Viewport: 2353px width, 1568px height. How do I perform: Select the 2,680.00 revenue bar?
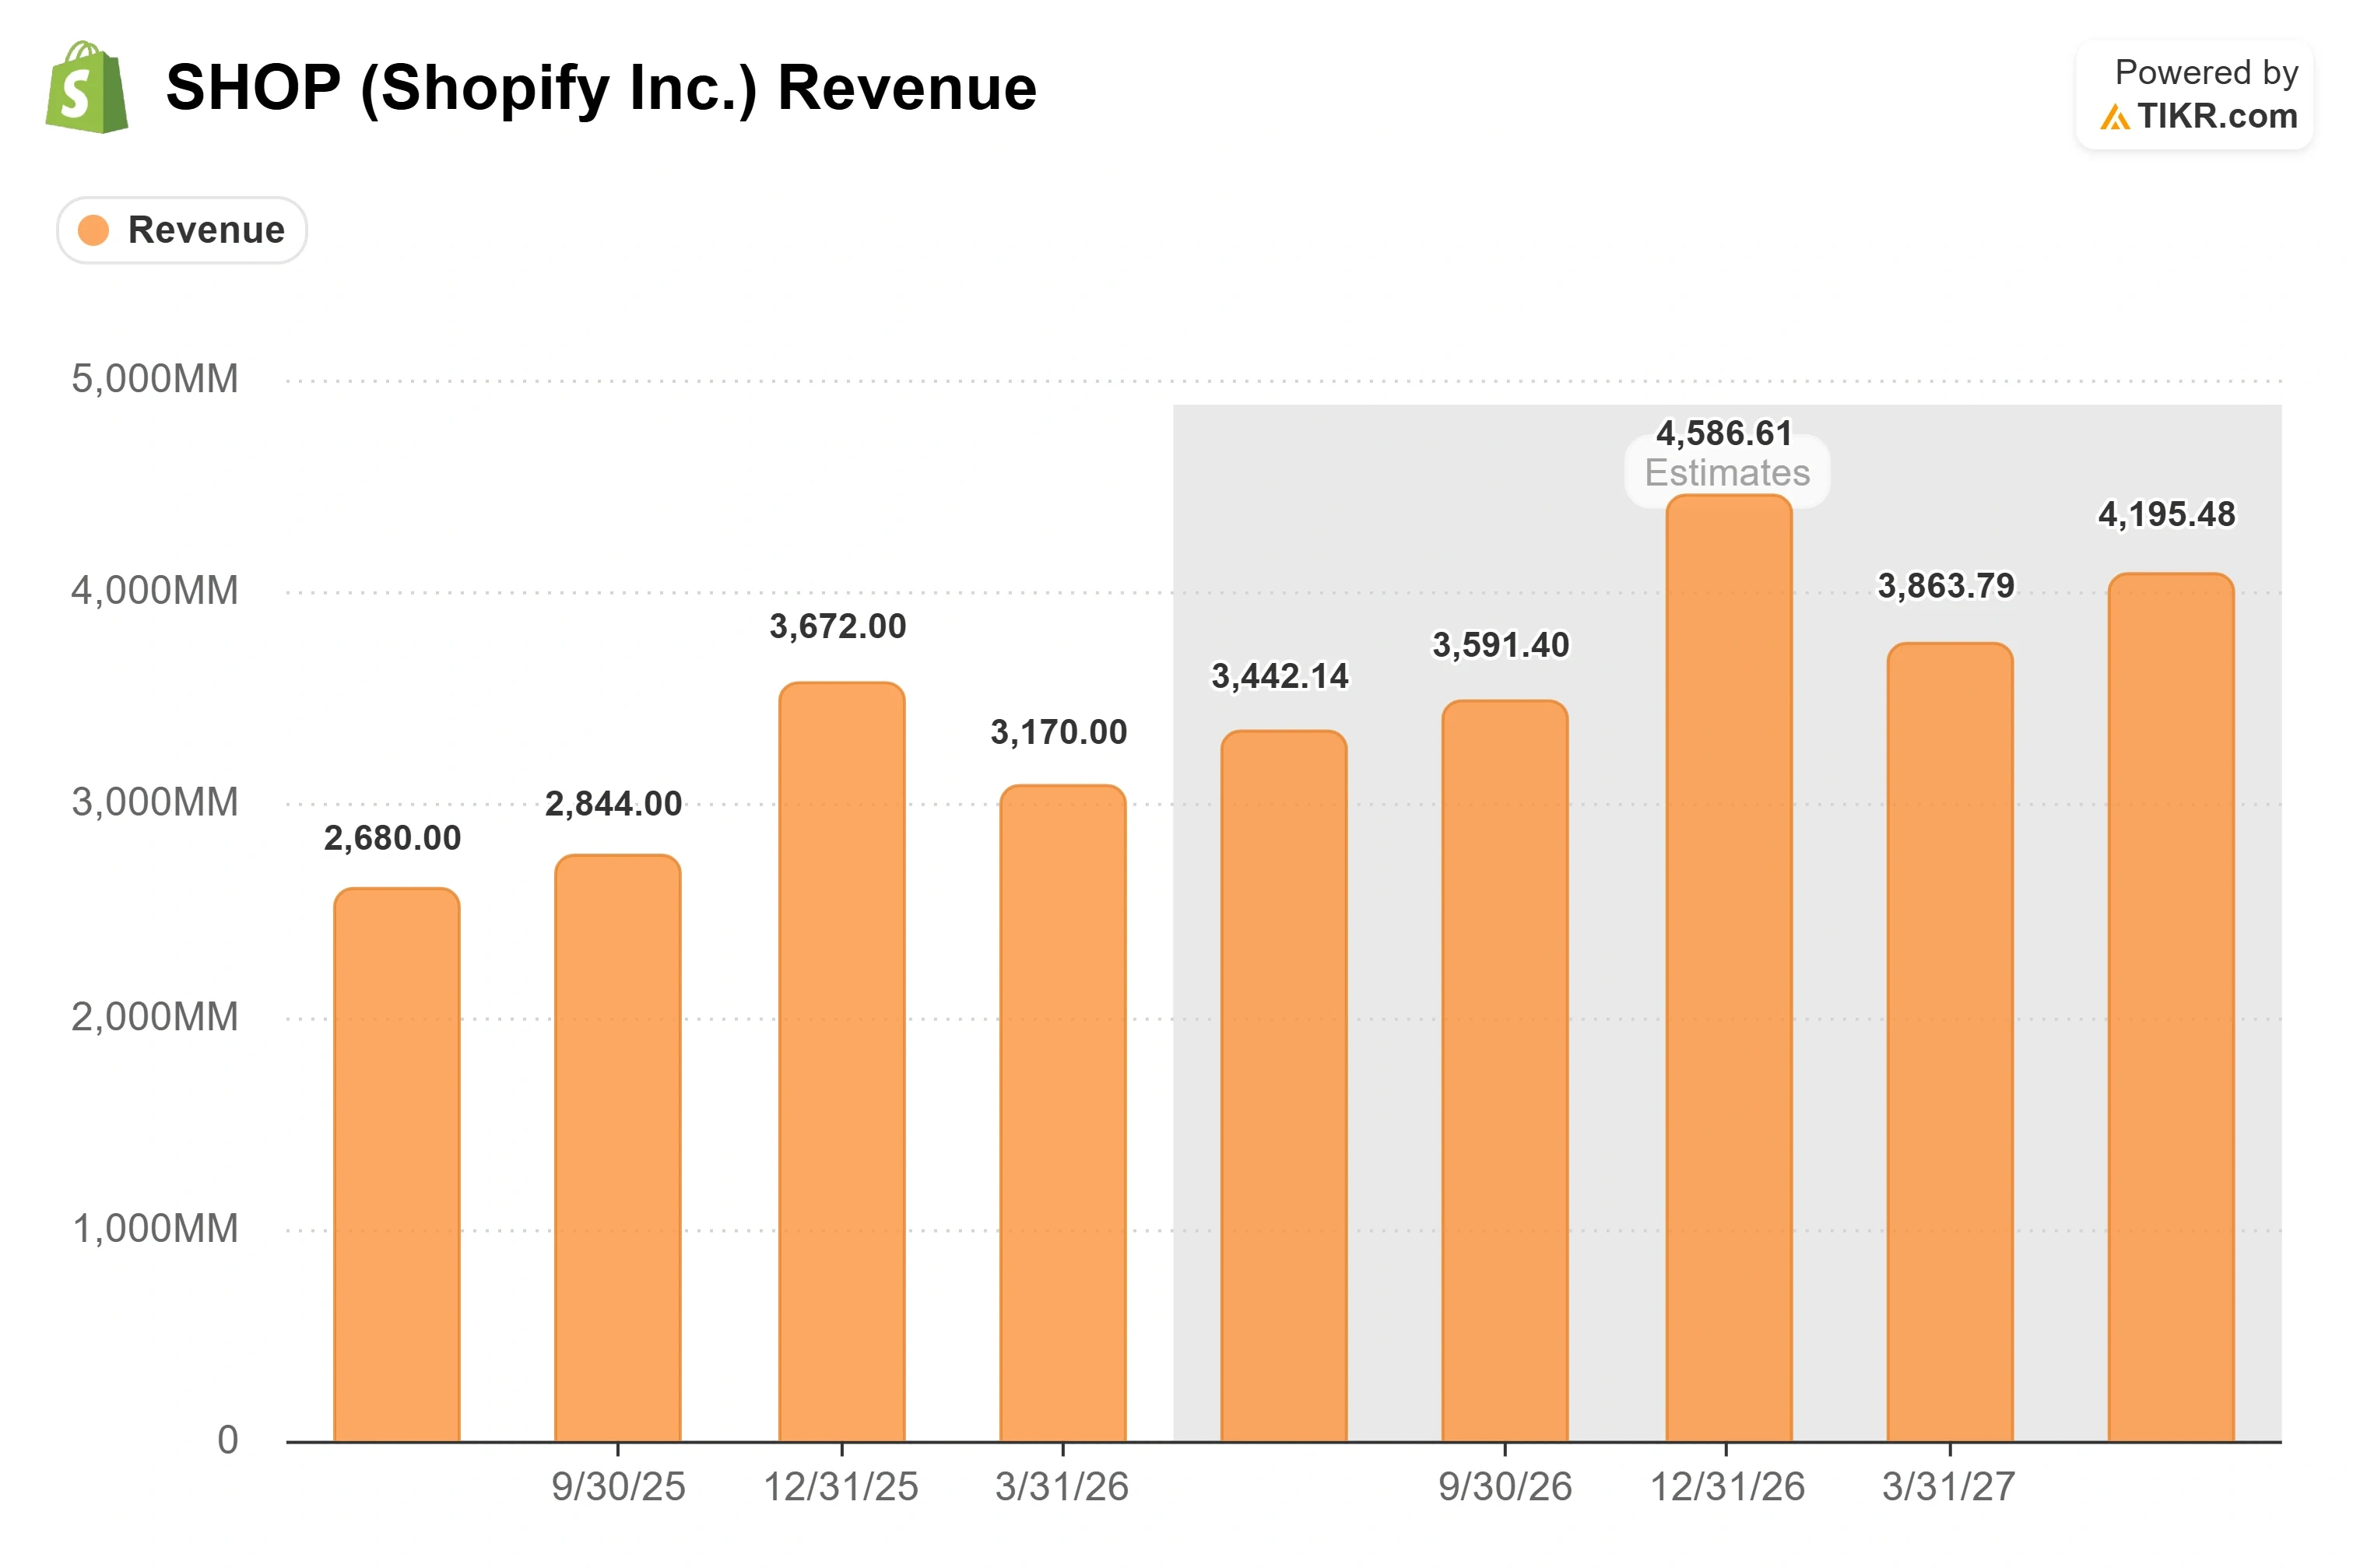coord(397,1164)
